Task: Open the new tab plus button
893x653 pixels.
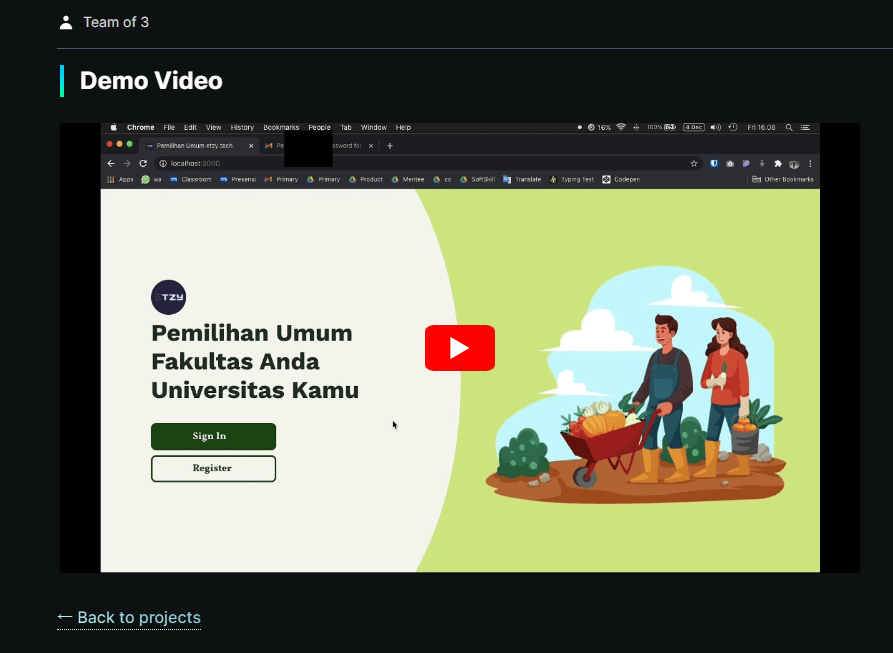Action: [x=390, y=145]
